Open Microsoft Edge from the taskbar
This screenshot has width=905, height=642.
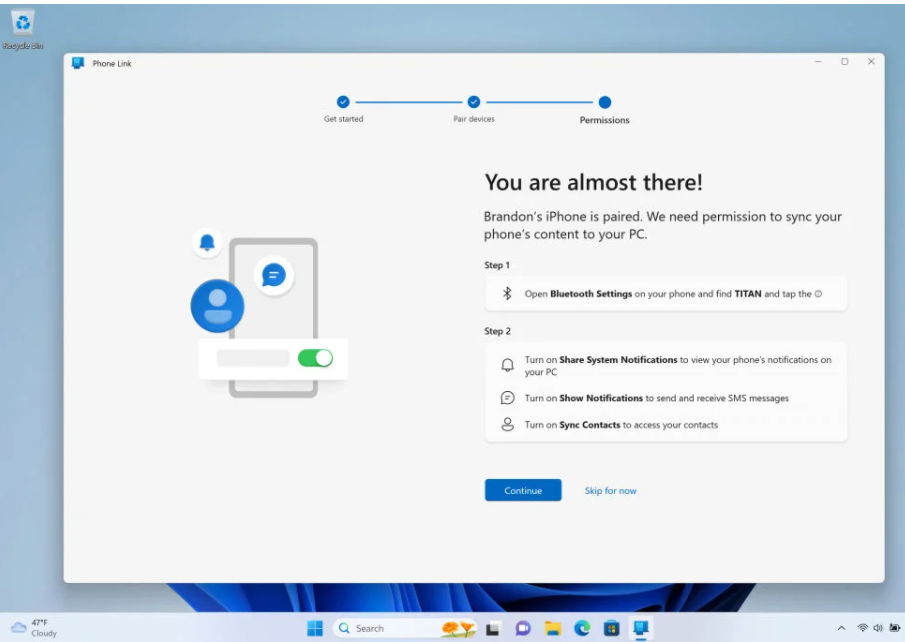click(581, 628)
